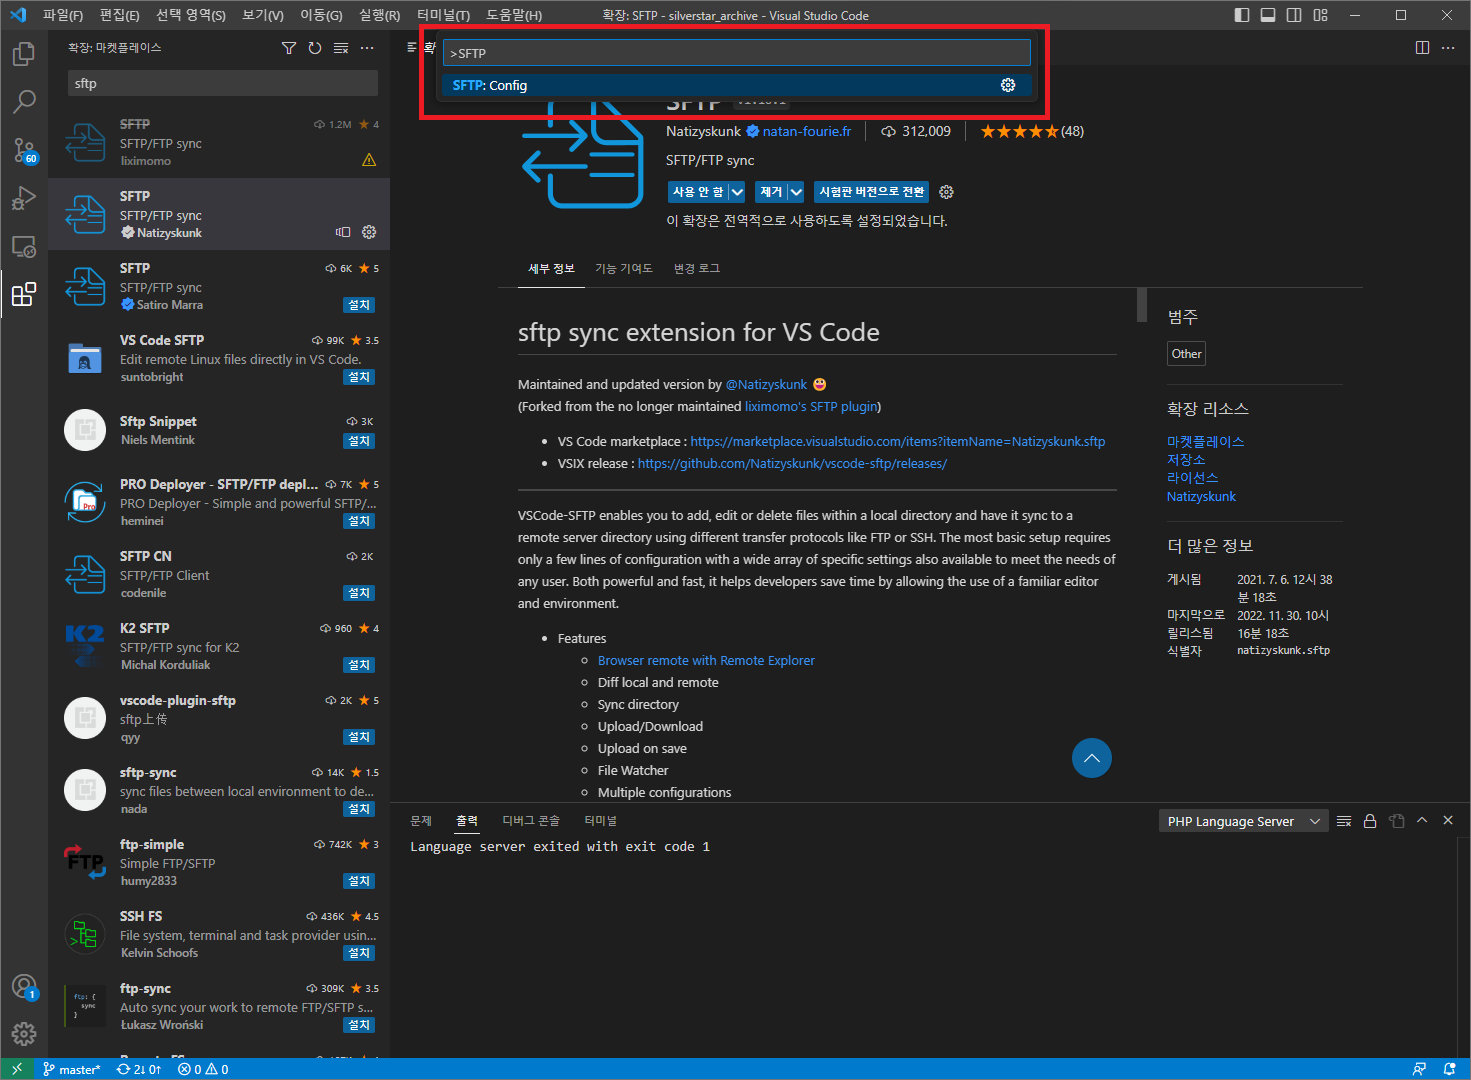Click warning icon on liximomo SFTP row
1471x1080 pixels.
pyautogui.click(x=369, y=160)
